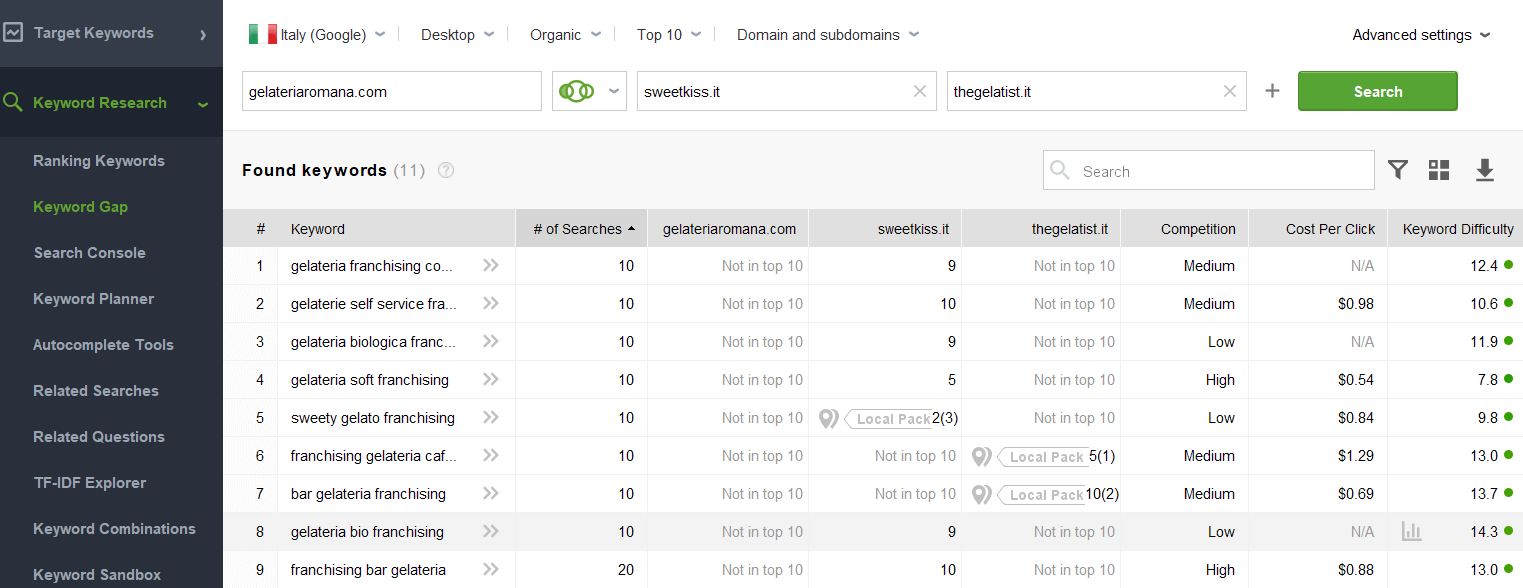This screenshot has width=1523, height=588.
Task: Expand arrows for gelaterie self service row
Action: 490,304
